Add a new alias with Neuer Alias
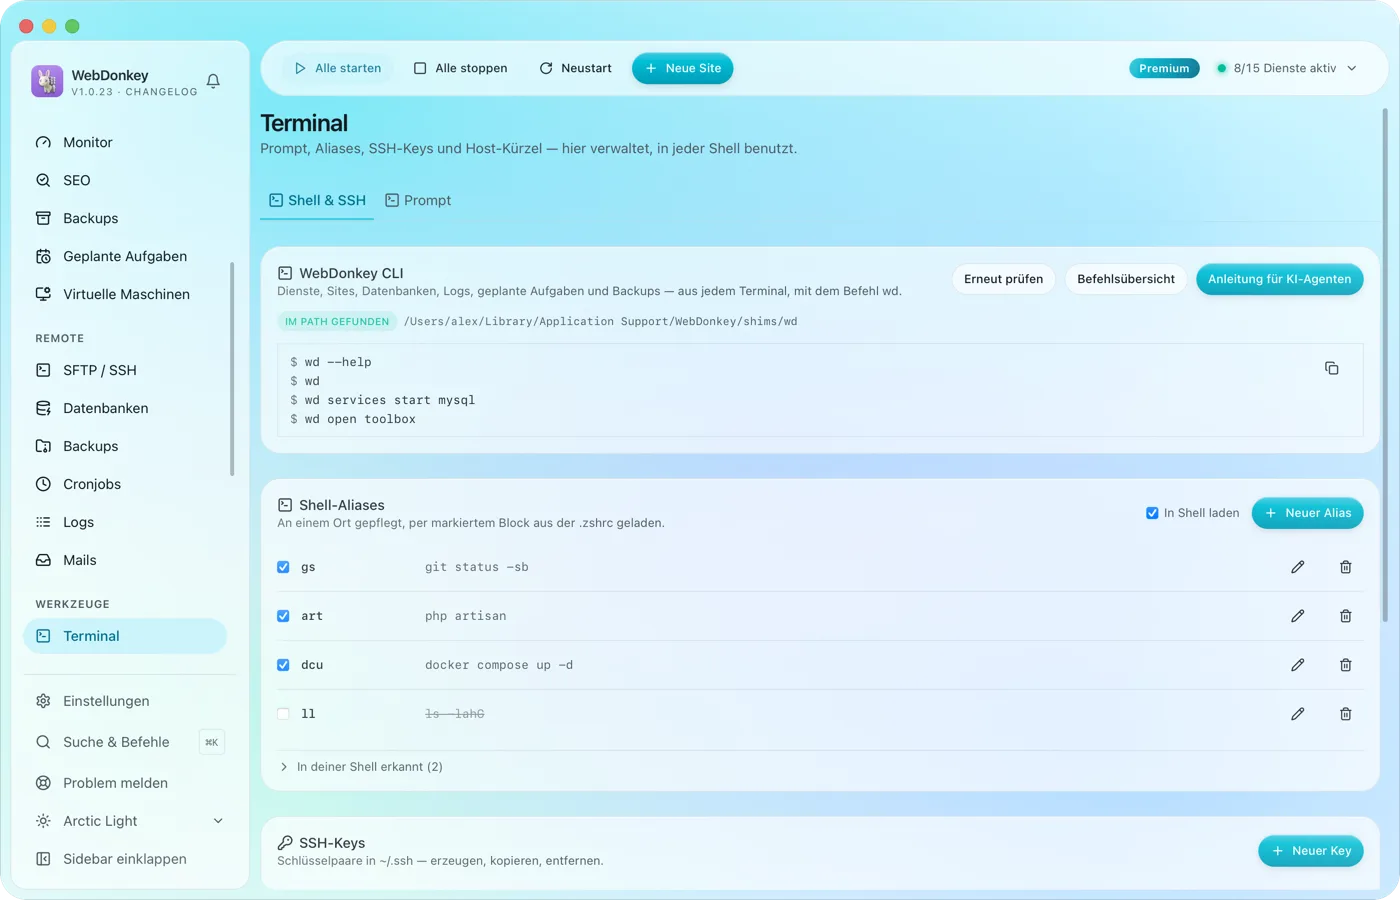Image resolution: width=1400 pixels, height=900 pixels. (1308, 513)
